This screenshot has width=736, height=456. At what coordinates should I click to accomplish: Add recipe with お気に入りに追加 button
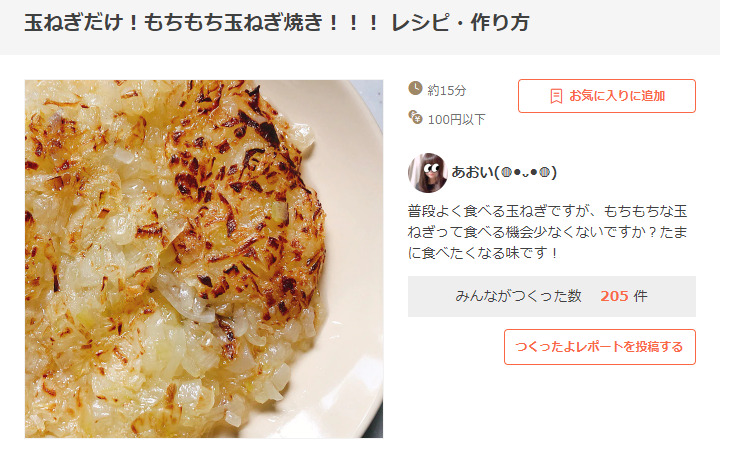pos(607,96)
